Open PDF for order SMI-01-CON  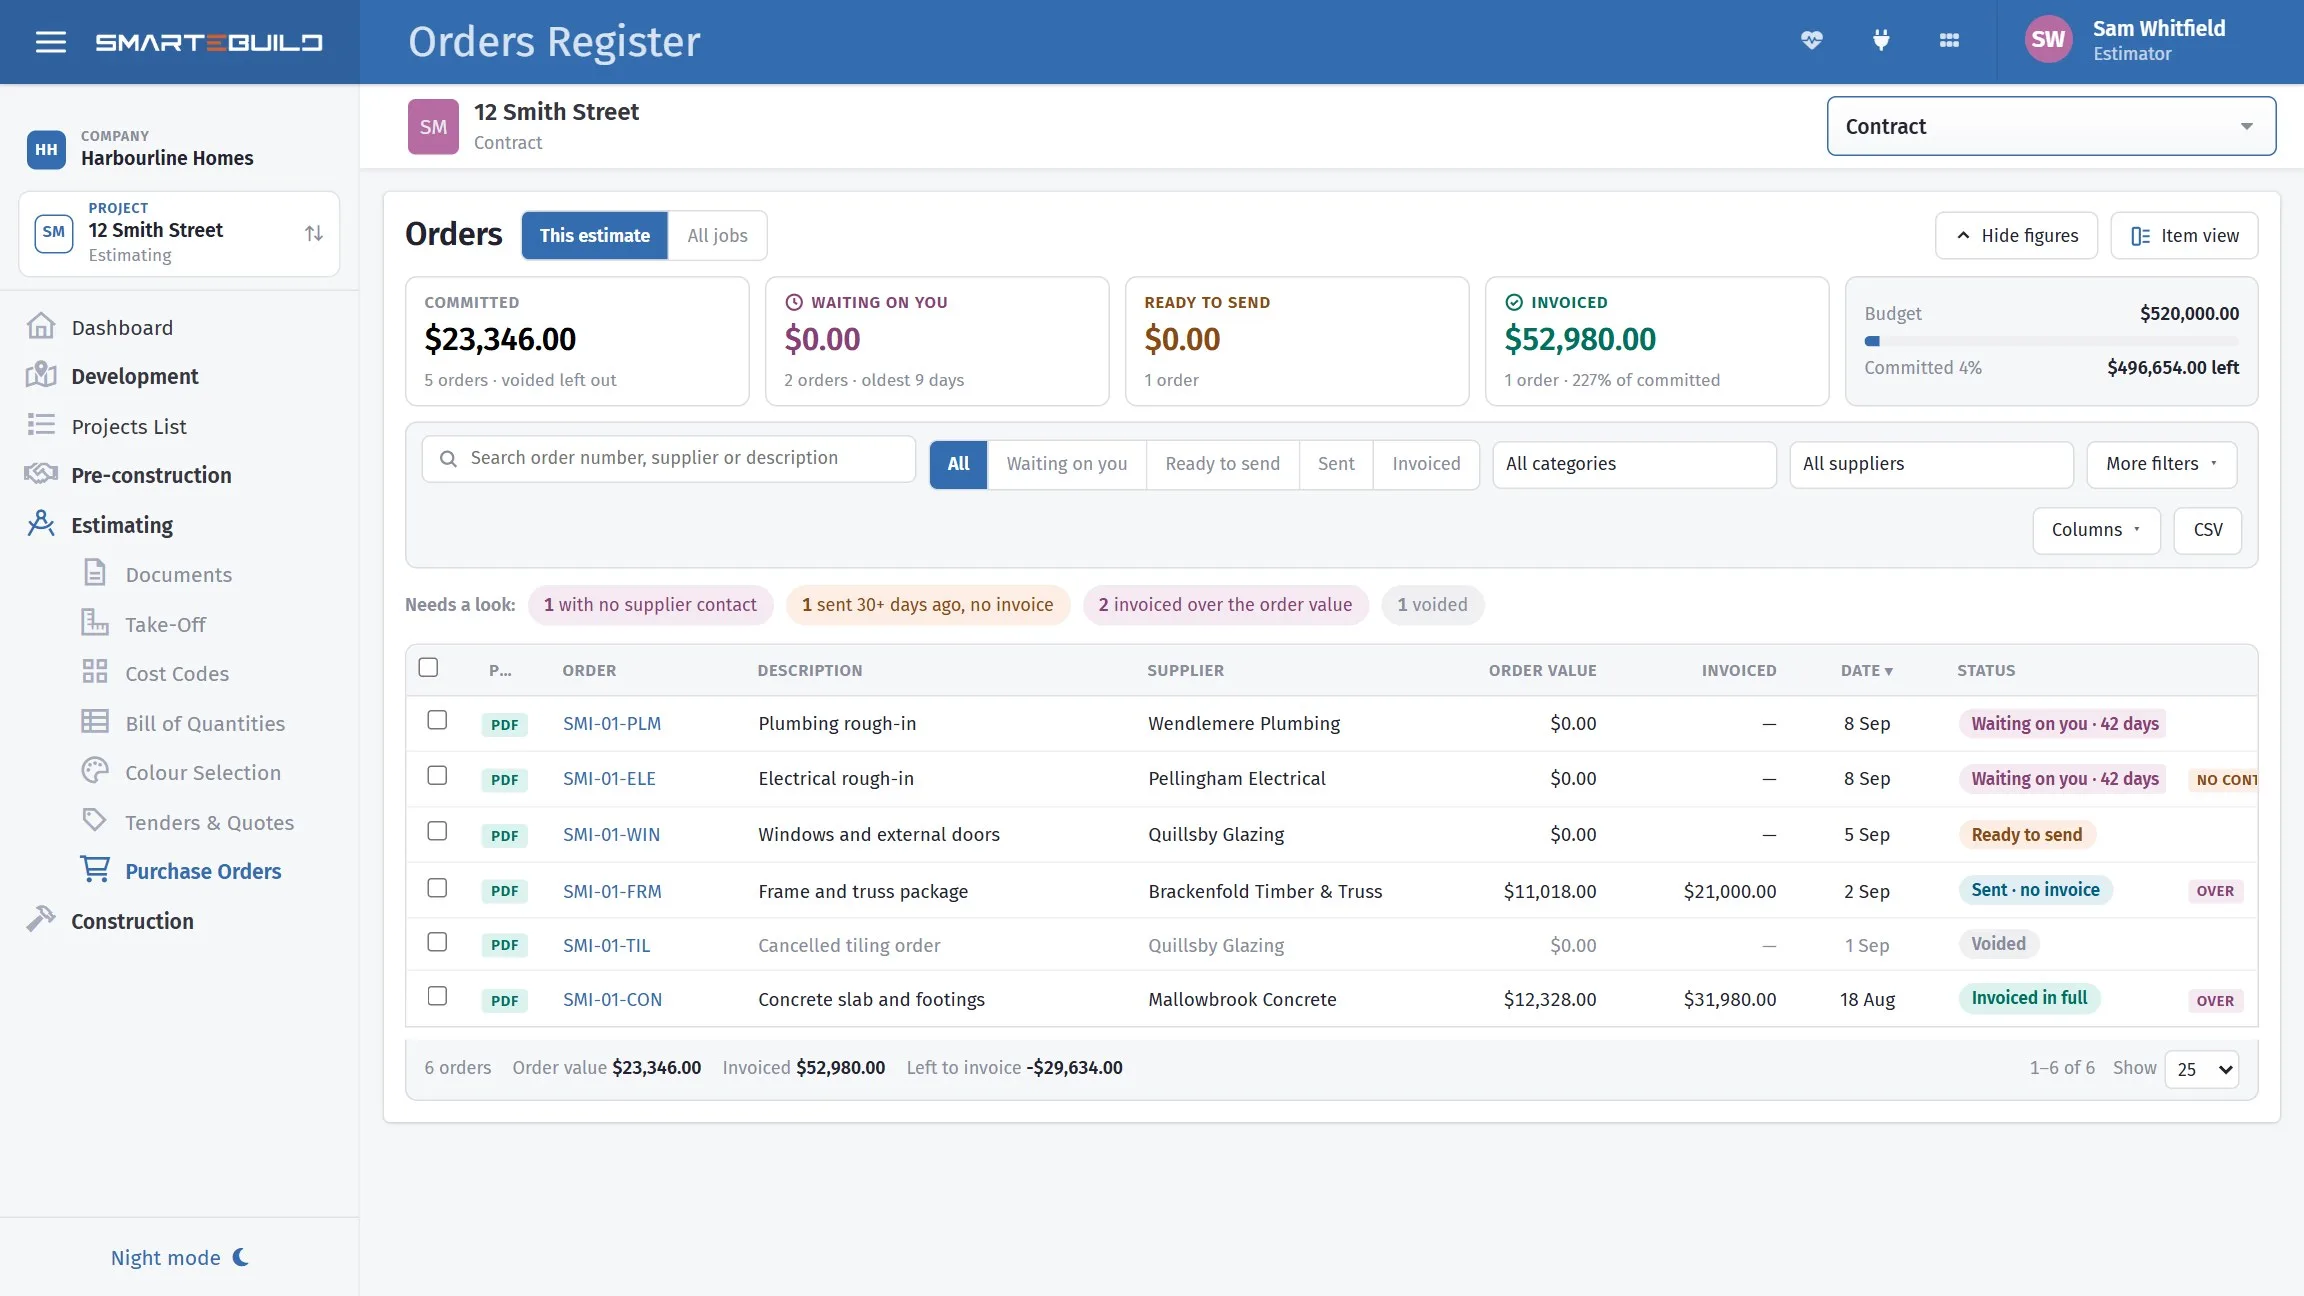point(504,1000)
